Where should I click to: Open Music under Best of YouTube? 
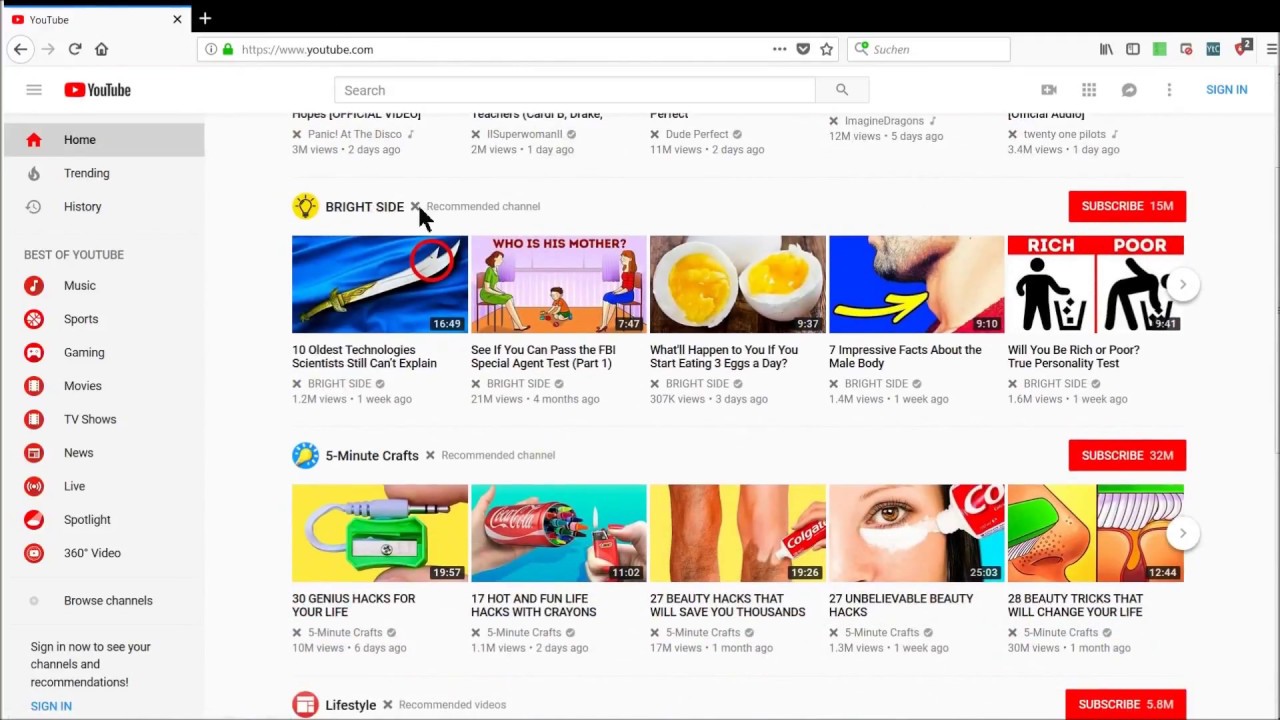click(104, 286)
